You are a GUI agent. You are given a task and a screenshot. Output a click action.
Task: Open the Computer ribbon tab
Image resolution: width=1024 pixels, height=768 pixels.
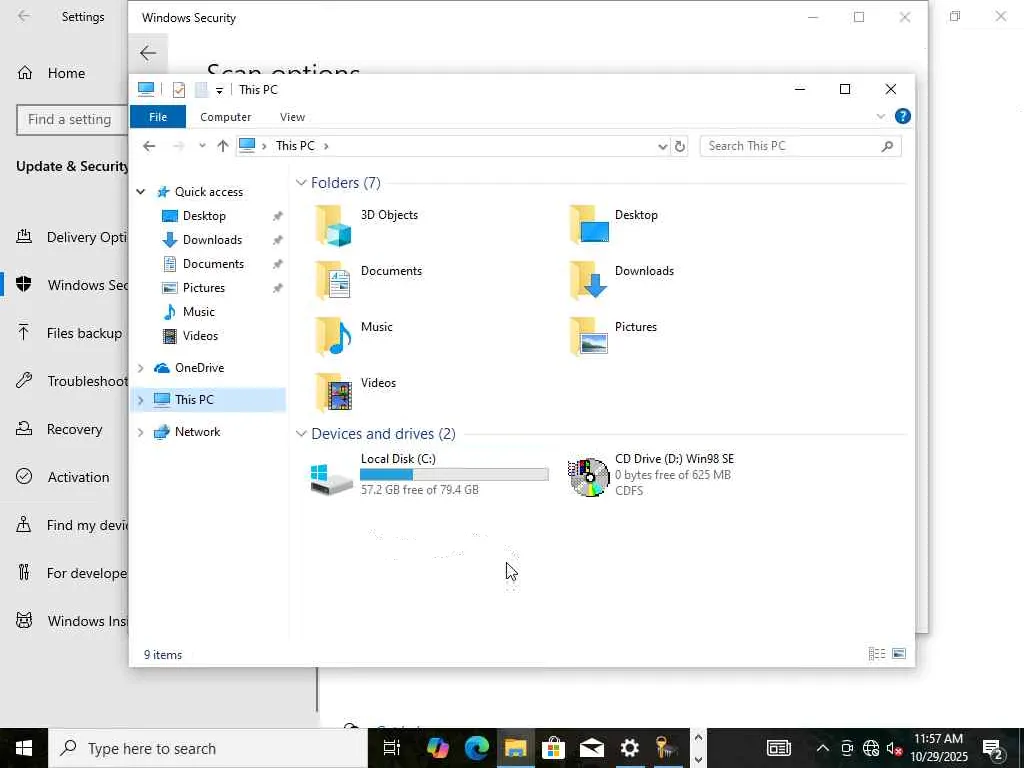pyautogui.click(x=225, y=117)
